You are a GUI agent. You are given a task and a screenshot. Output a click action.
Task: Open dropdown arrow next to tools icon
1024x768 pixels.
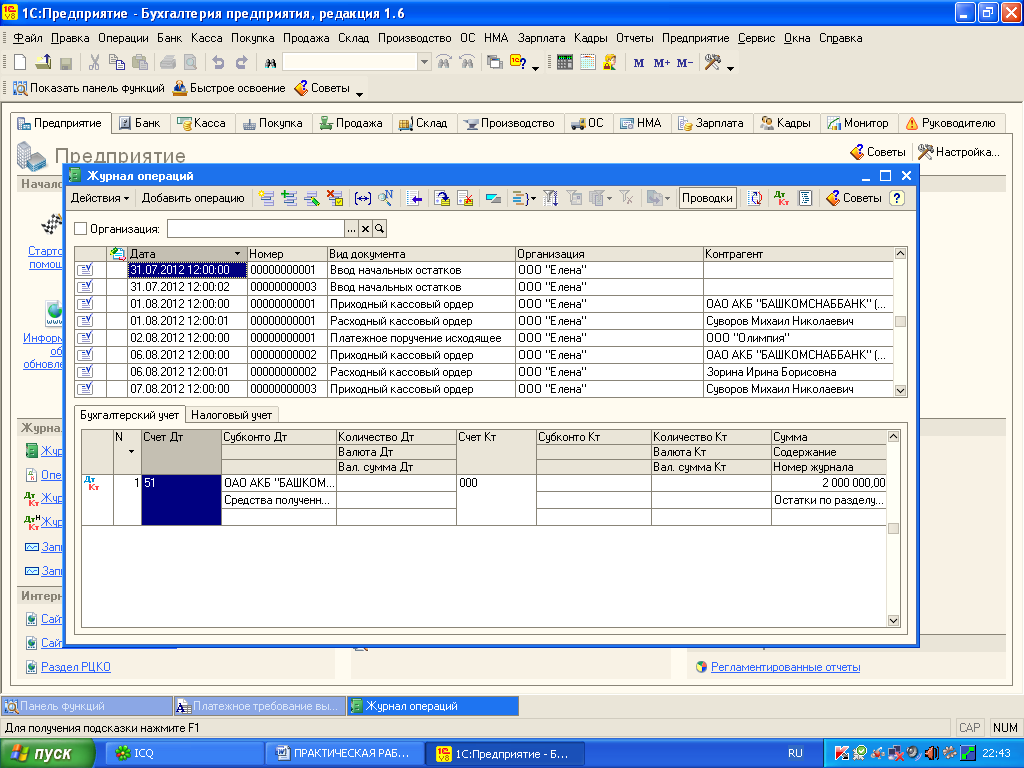(730, 67)
